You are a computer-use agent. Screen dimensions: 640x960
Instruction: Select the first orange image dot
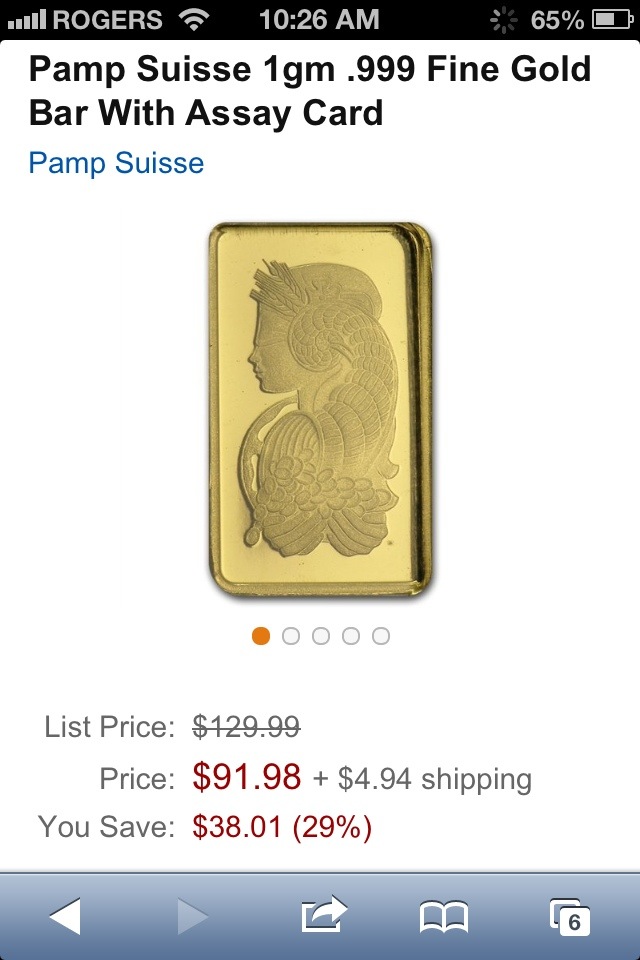pyautogui.click(x=261, y=636)
